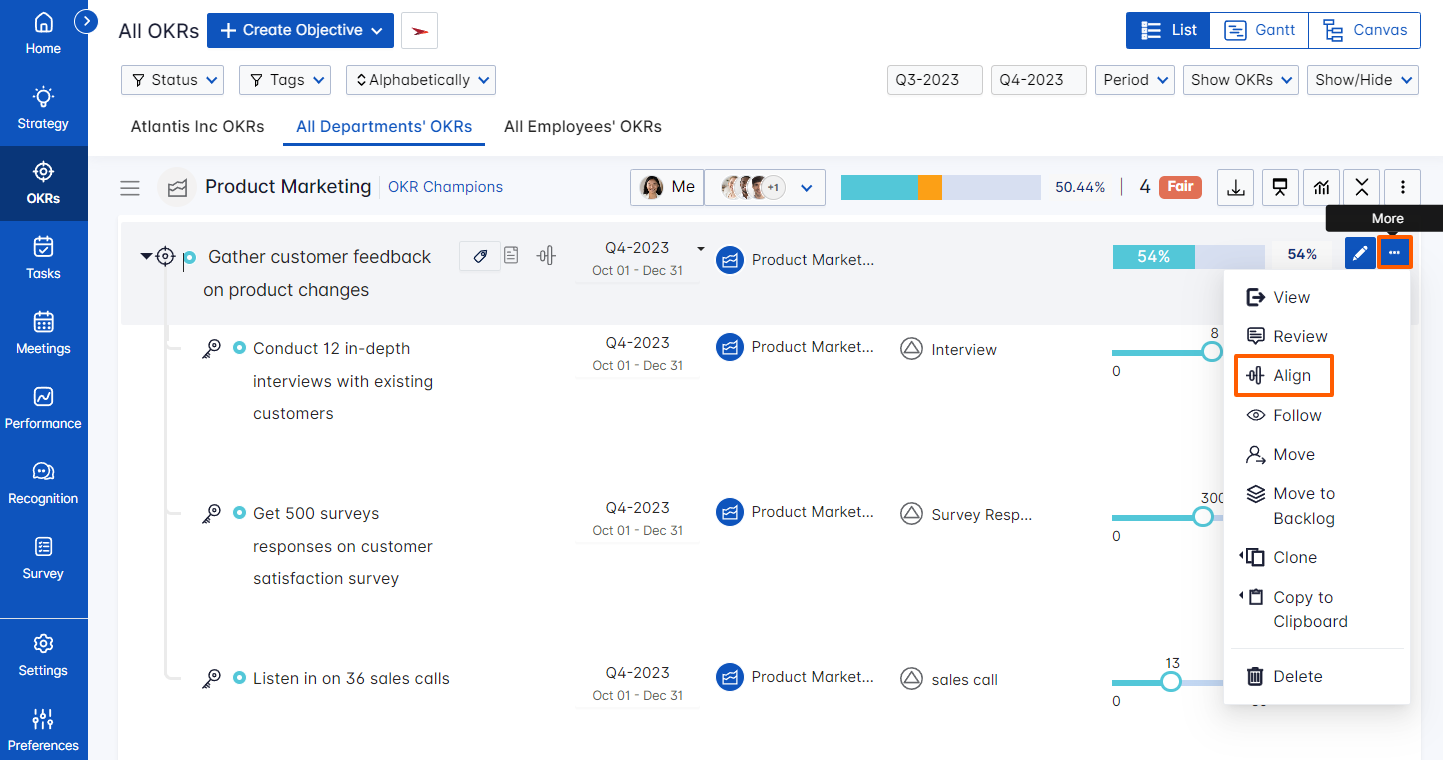Toggle the Me filter button
This screenshot has height=760, width=1443.
(x=667, y=187)
